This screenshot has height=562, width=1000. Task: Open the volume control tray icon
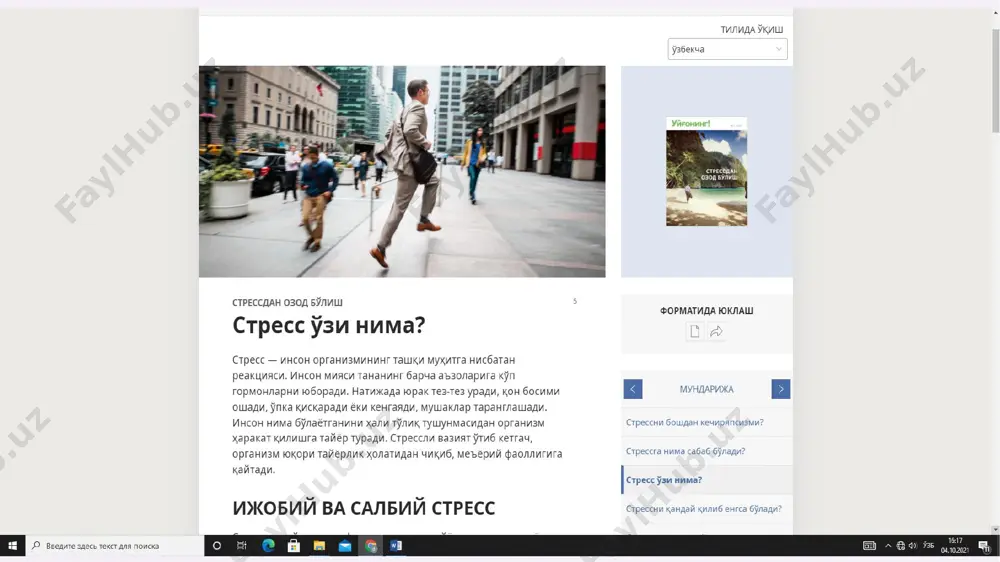pyautogui.click(x=913, y=545)
